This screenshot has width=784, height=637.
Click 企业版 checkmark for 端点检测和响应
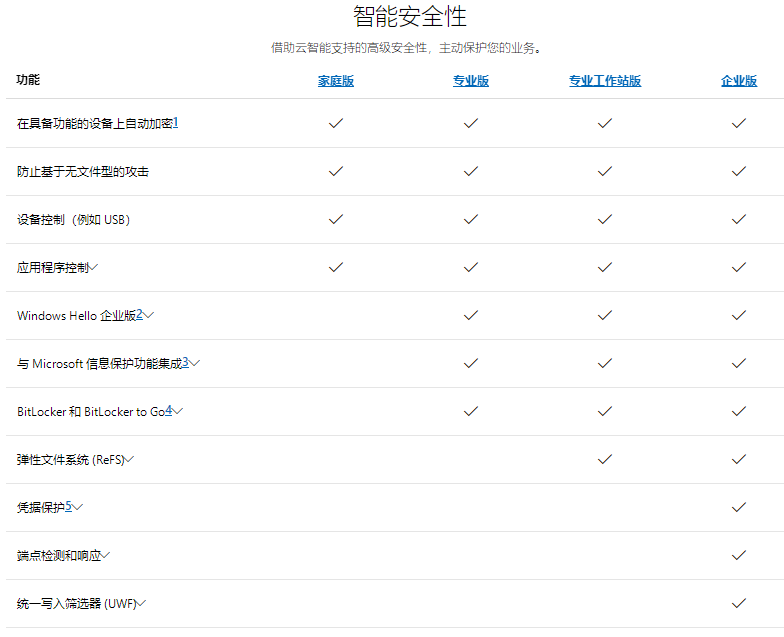[738, 555]
